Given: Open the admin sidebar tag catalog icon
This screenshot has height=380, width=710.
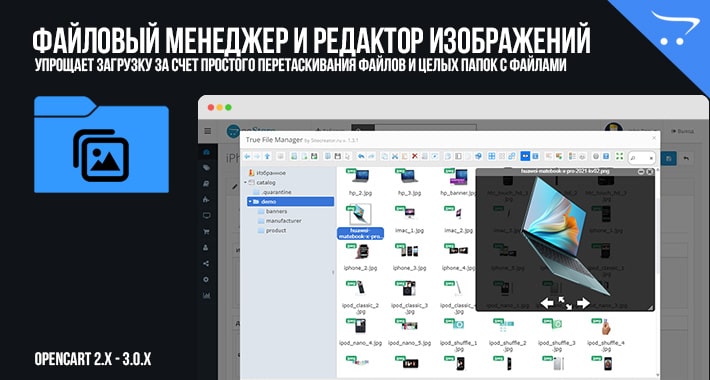Looking at the screenshot, I should click(206, 168).
